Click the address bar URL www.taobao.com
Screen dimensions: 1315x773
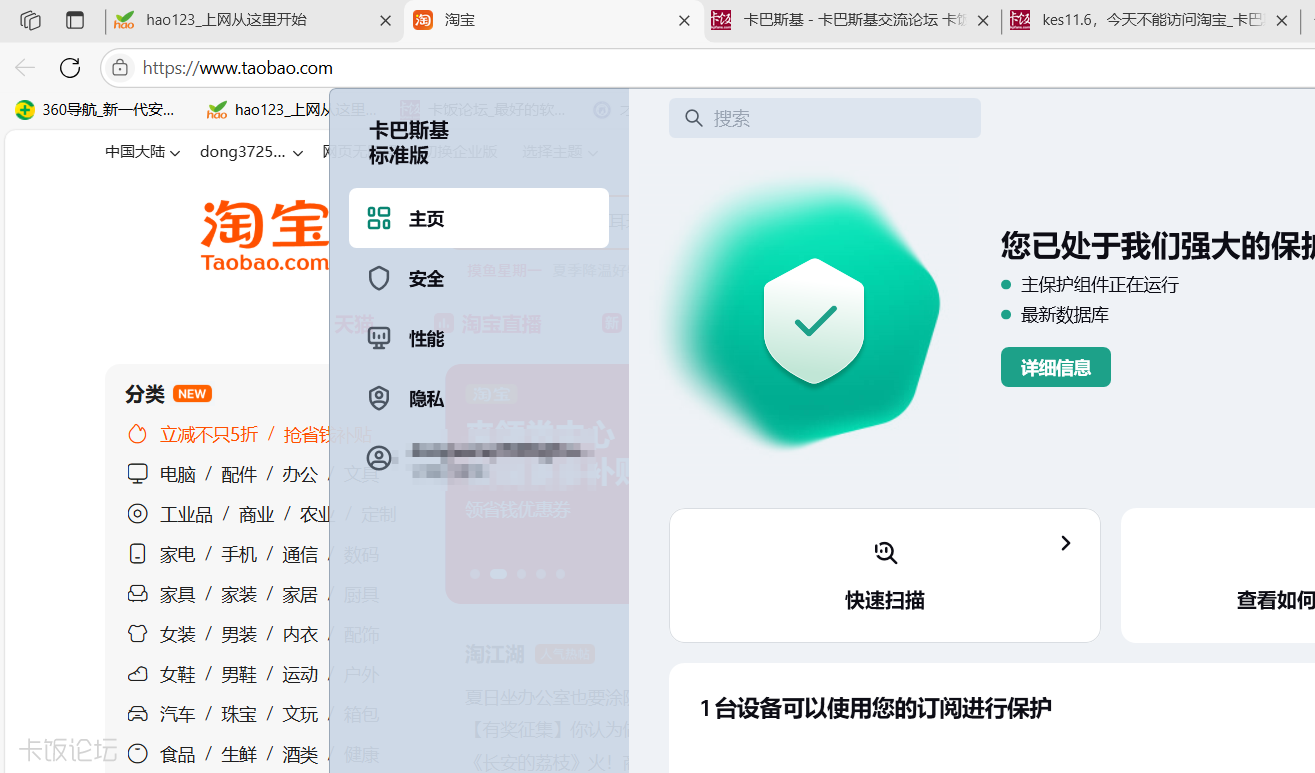click(238, 68)
